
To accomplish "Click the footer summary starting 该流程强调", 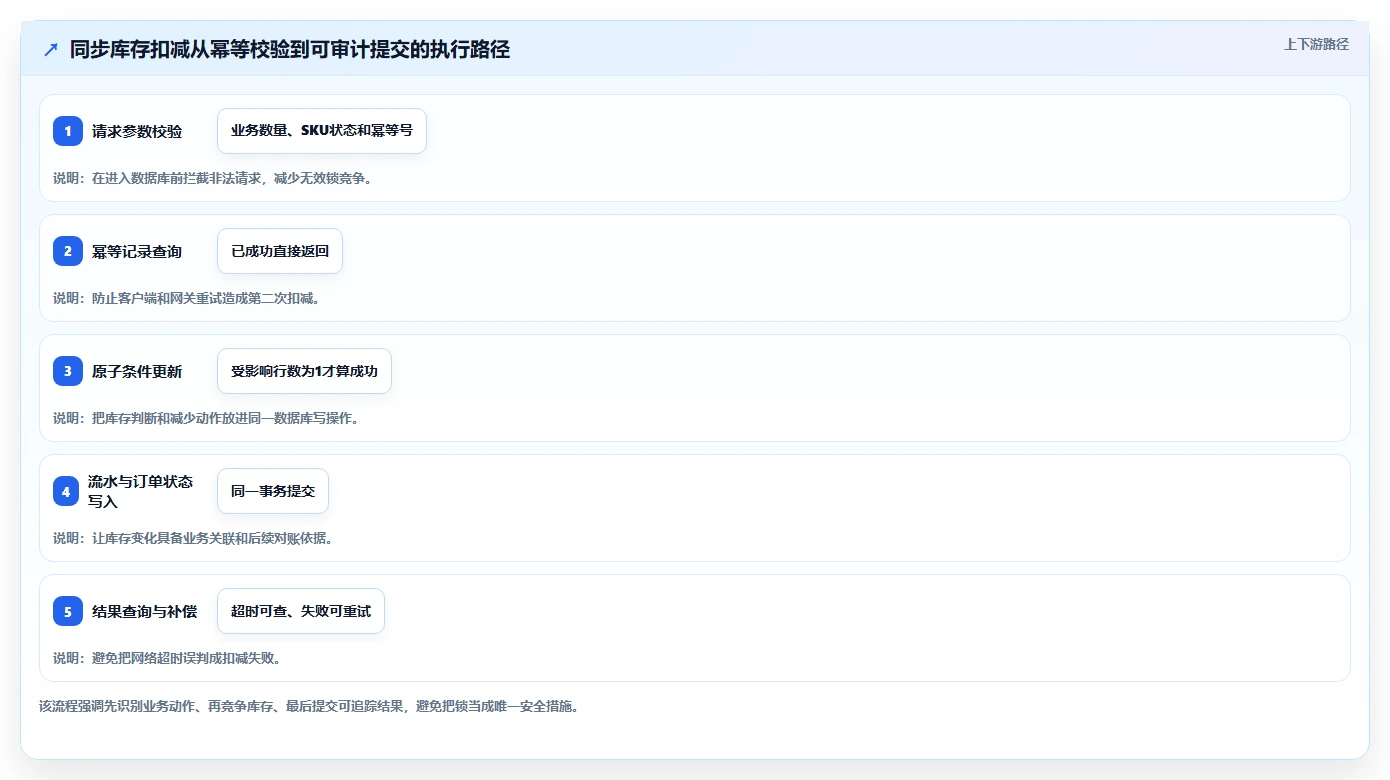I will point(309,706).
